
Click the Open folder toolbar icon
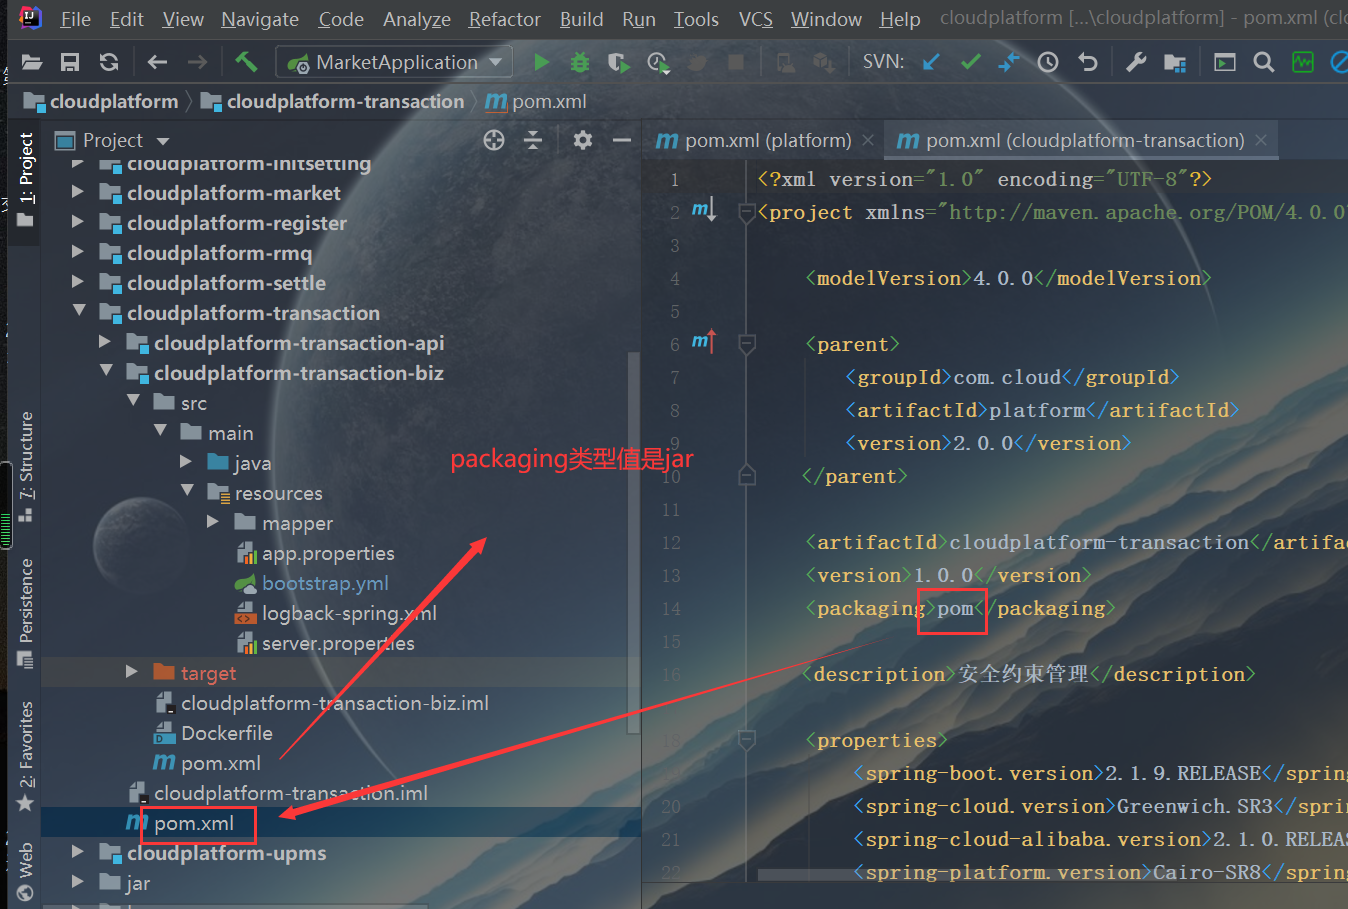[32, 62]
